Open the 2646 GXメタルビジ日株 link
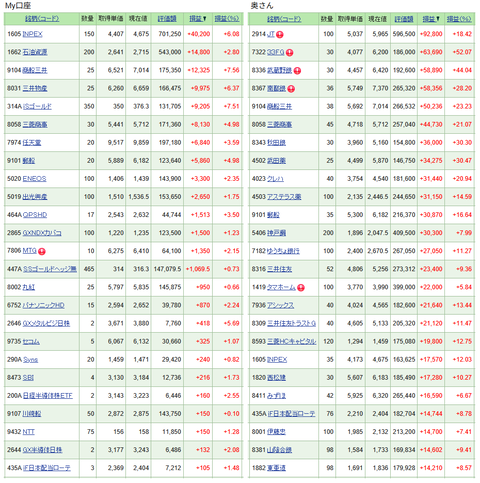Image resolution: width=480 pixels, height=483 pixels. (x=46, y=323)
